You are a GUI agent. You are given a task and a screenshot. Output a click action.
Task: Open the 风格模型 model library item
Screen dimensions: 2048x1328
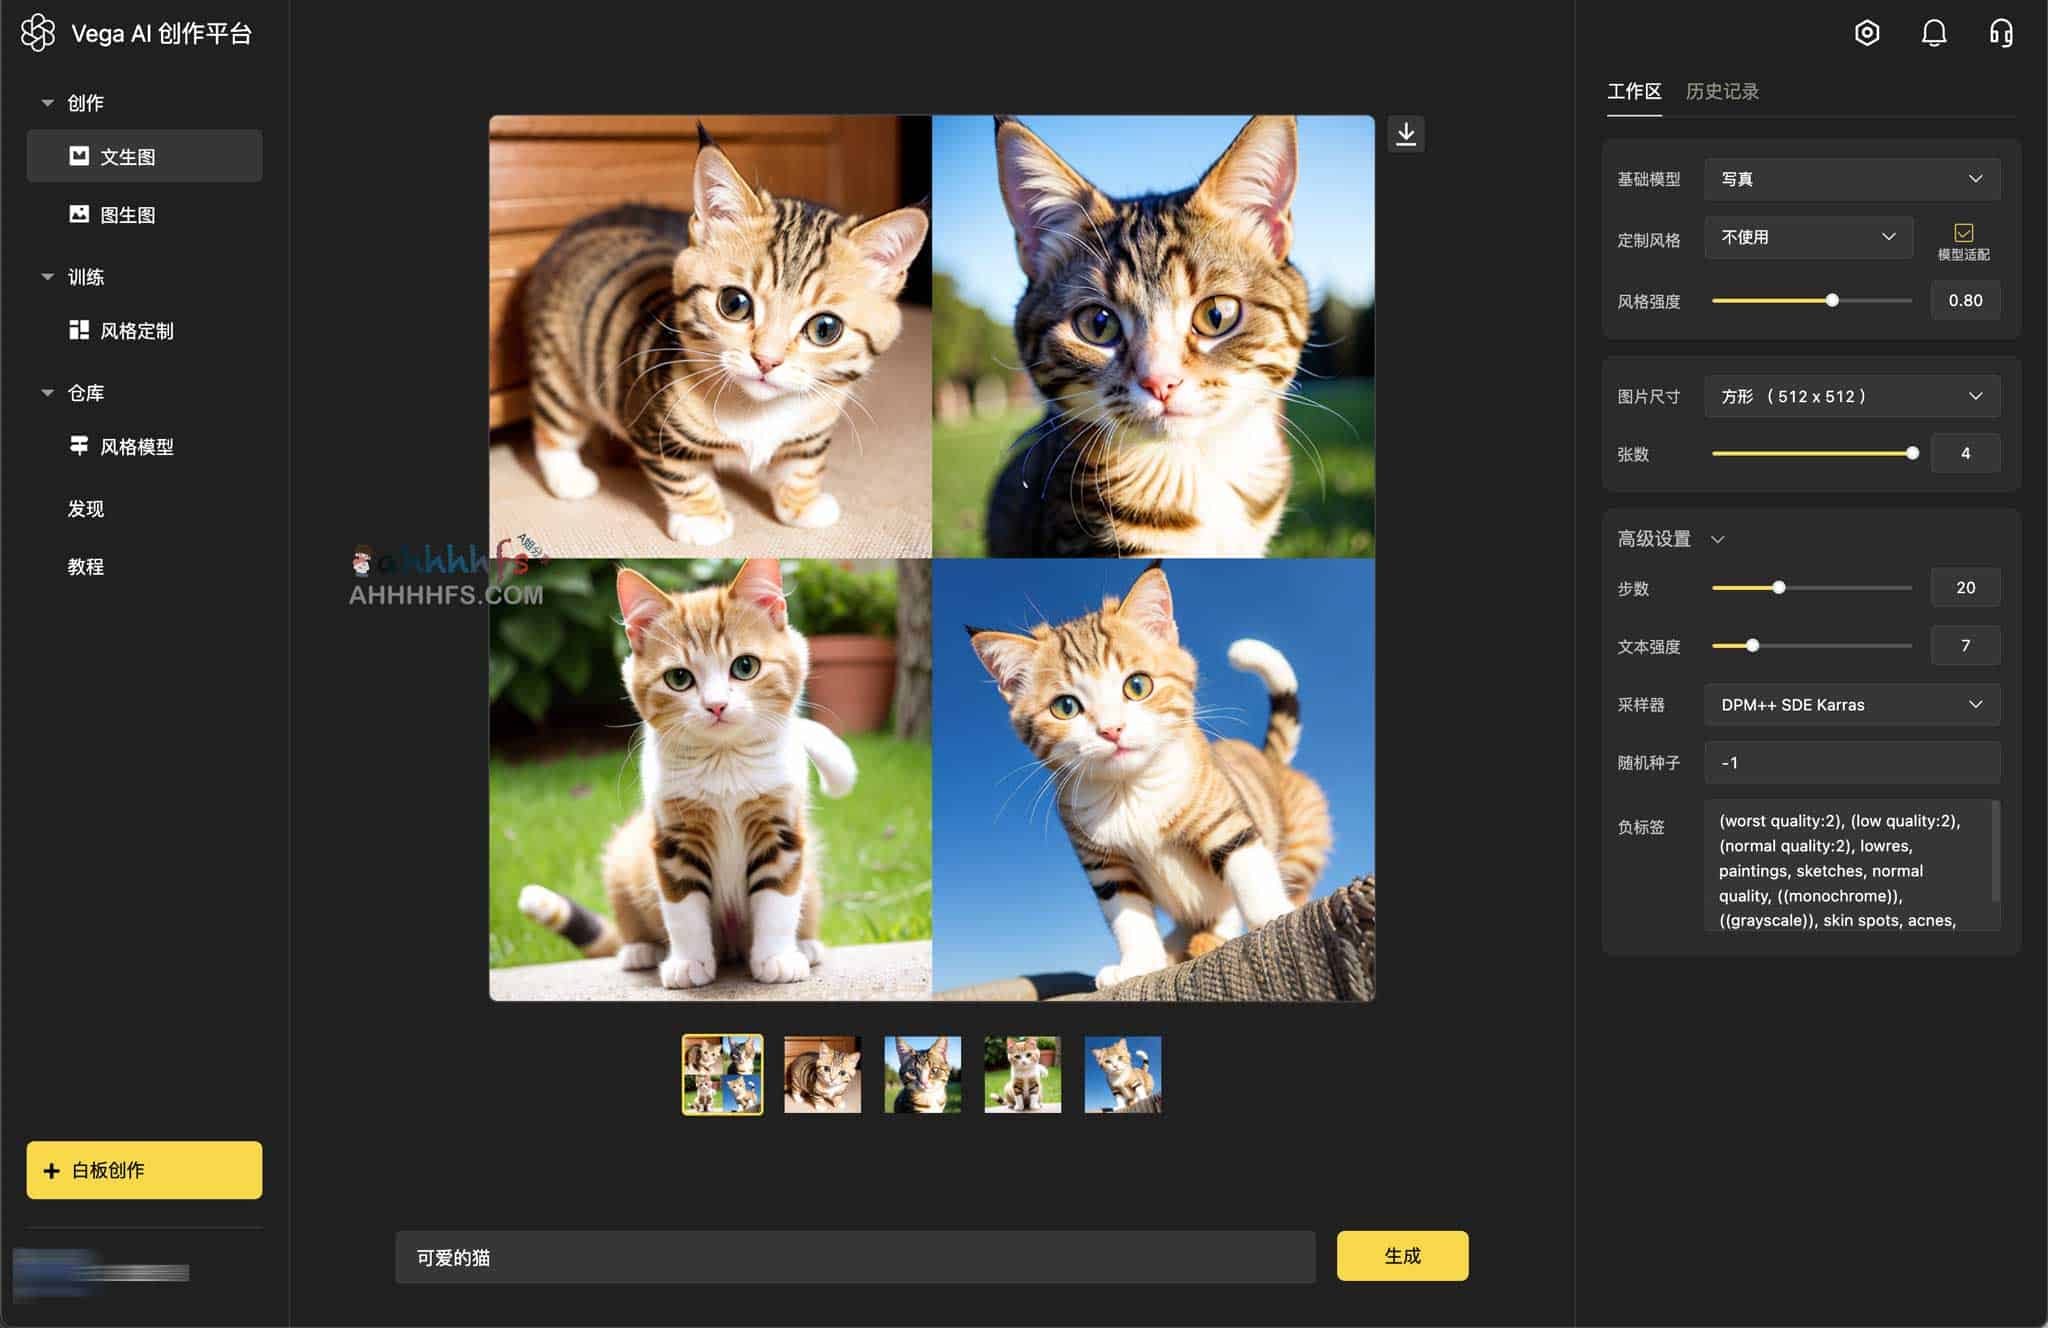[136, 446]
